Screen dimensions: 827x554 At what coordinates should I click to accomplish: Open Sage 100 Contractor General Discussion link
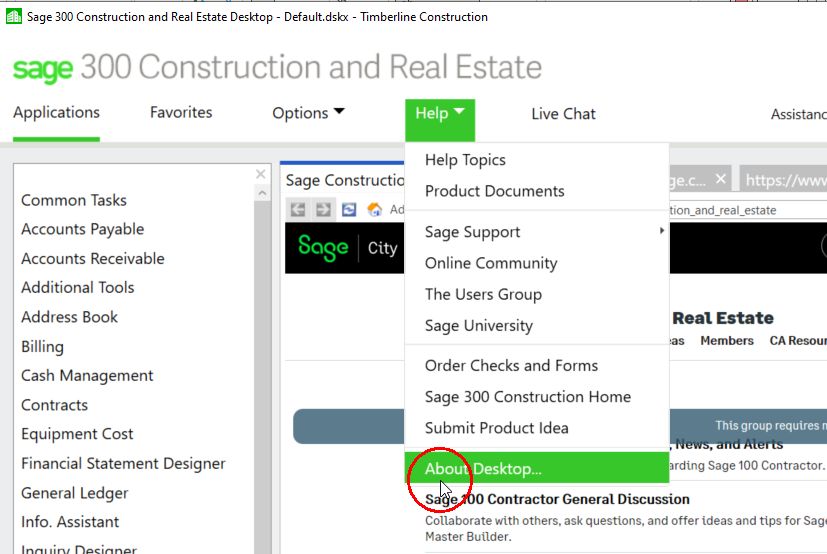click(x=557, y=499)
